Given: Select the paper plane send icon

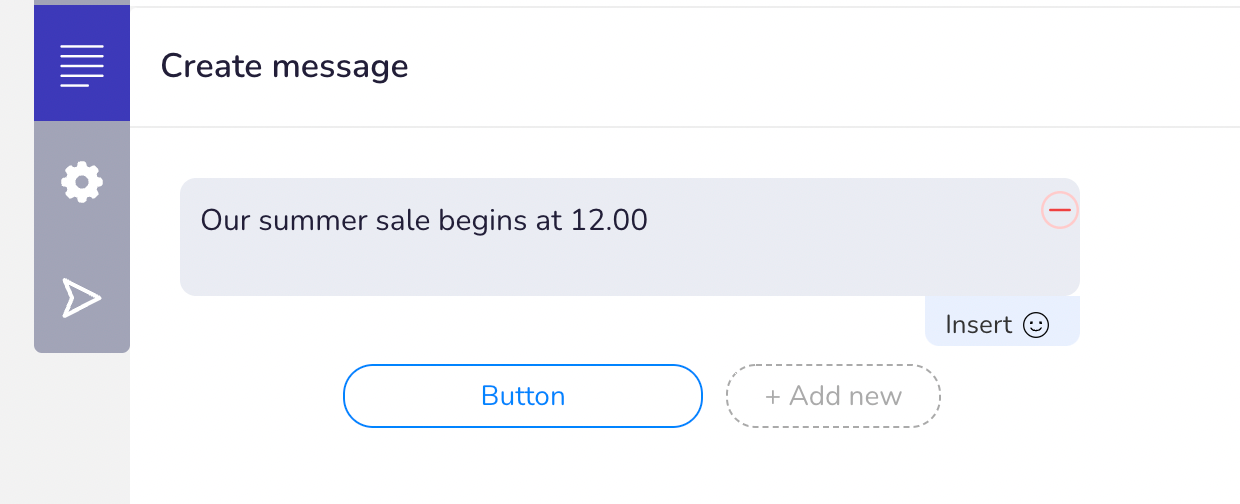Looking at the screenshot, I should tap(82, 298).
